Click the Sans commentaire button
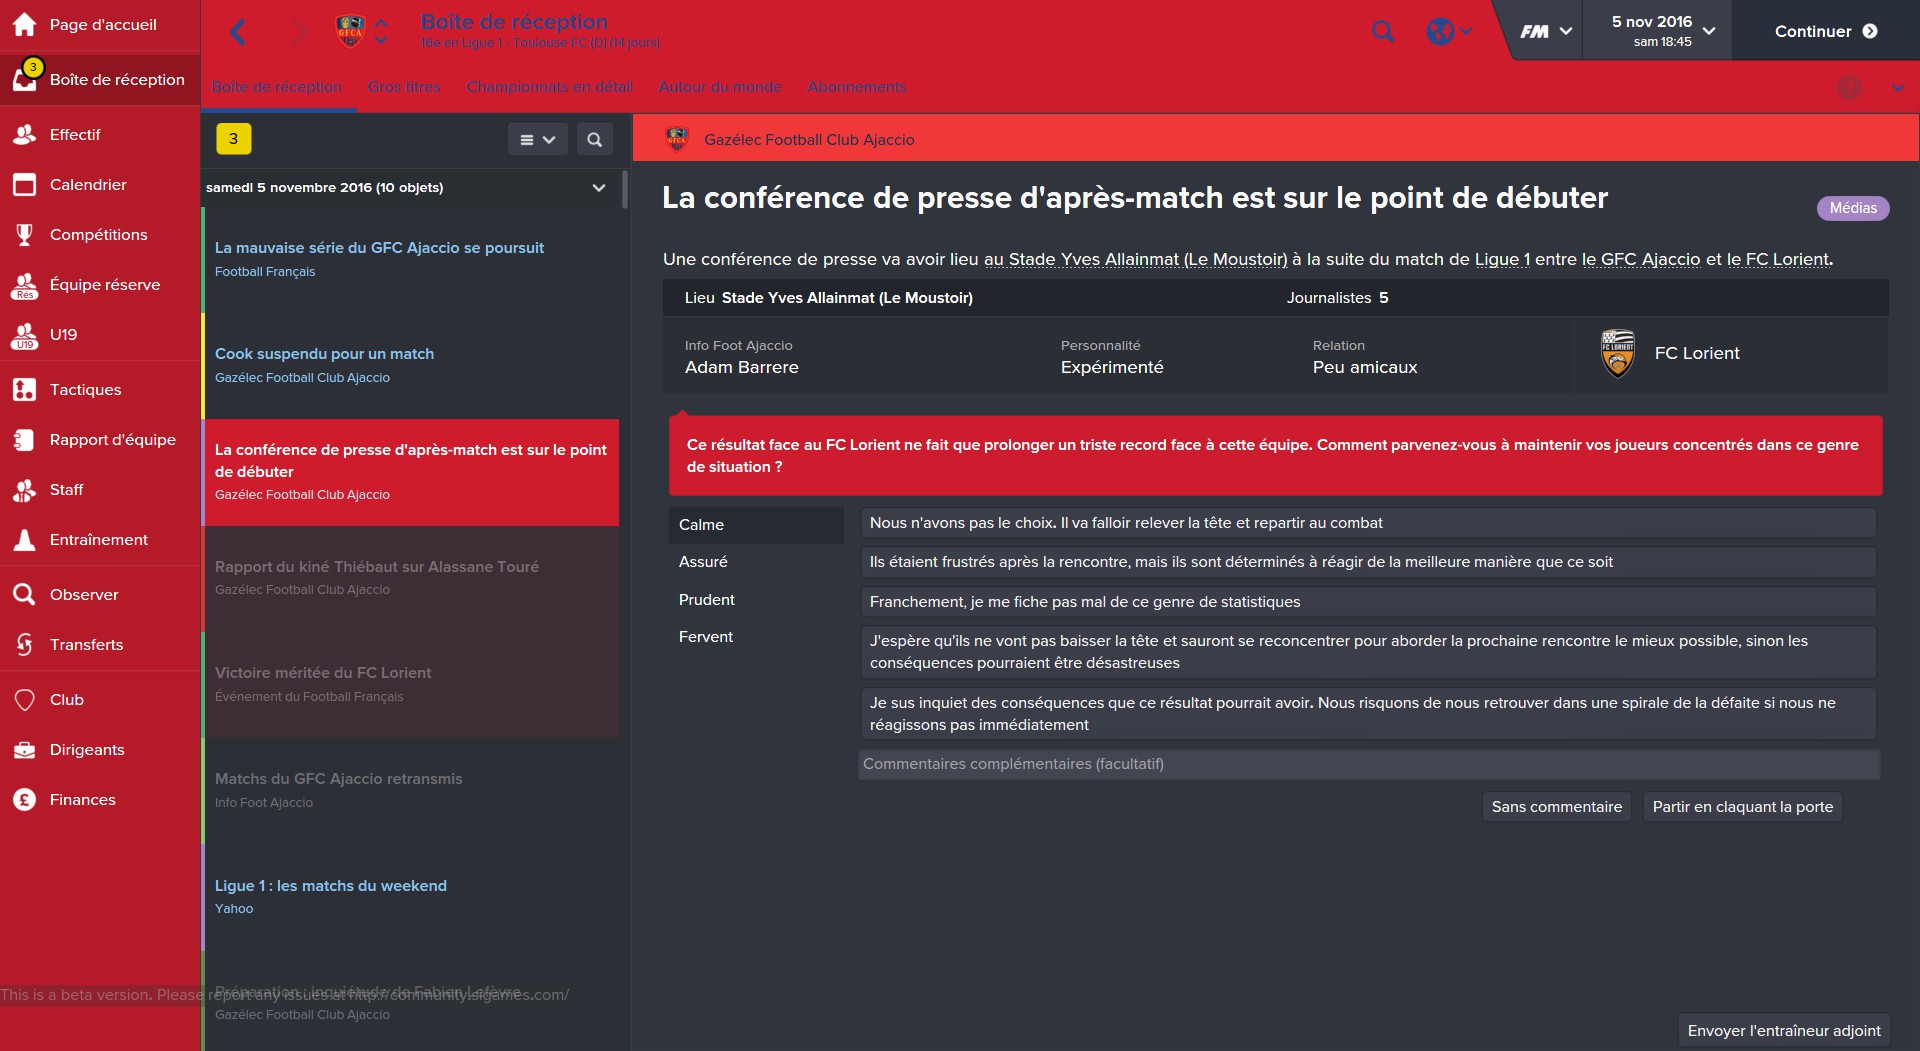Screen dimensions: 1920x1051 click(x=1557, y=807)
